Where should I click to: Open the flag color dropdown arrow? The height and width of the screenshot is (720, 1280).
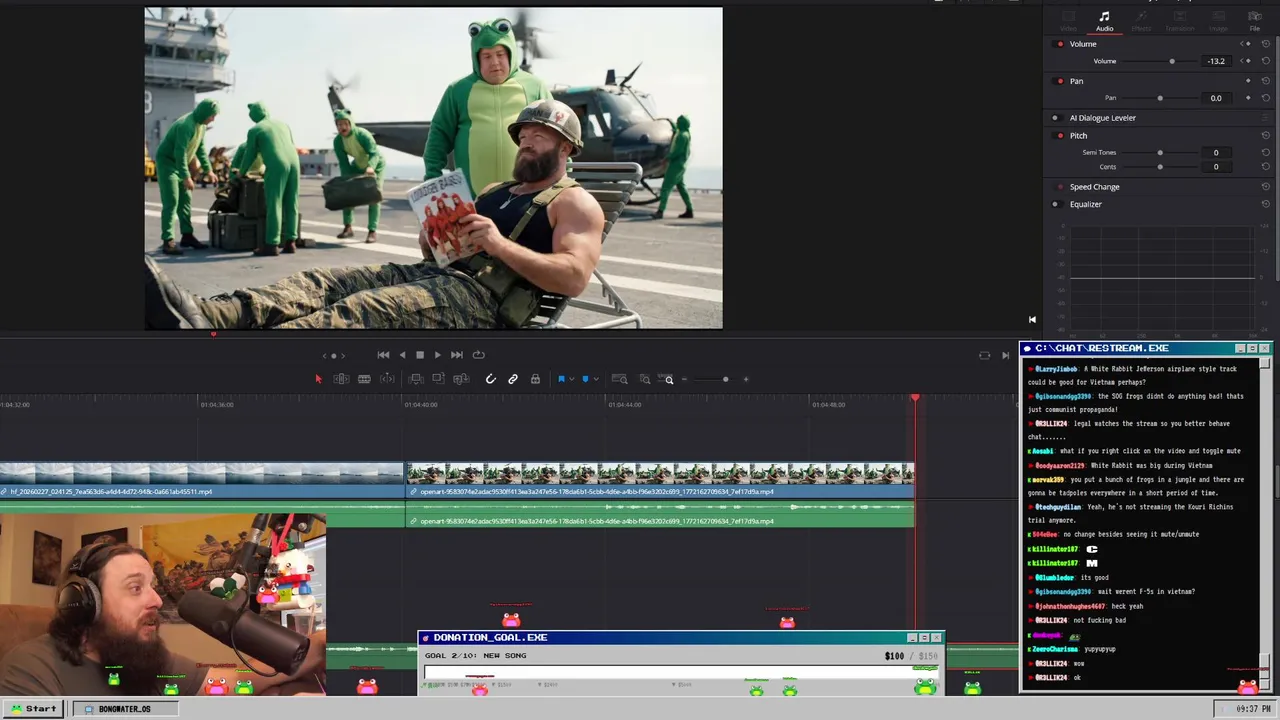(x=572, y=379)
